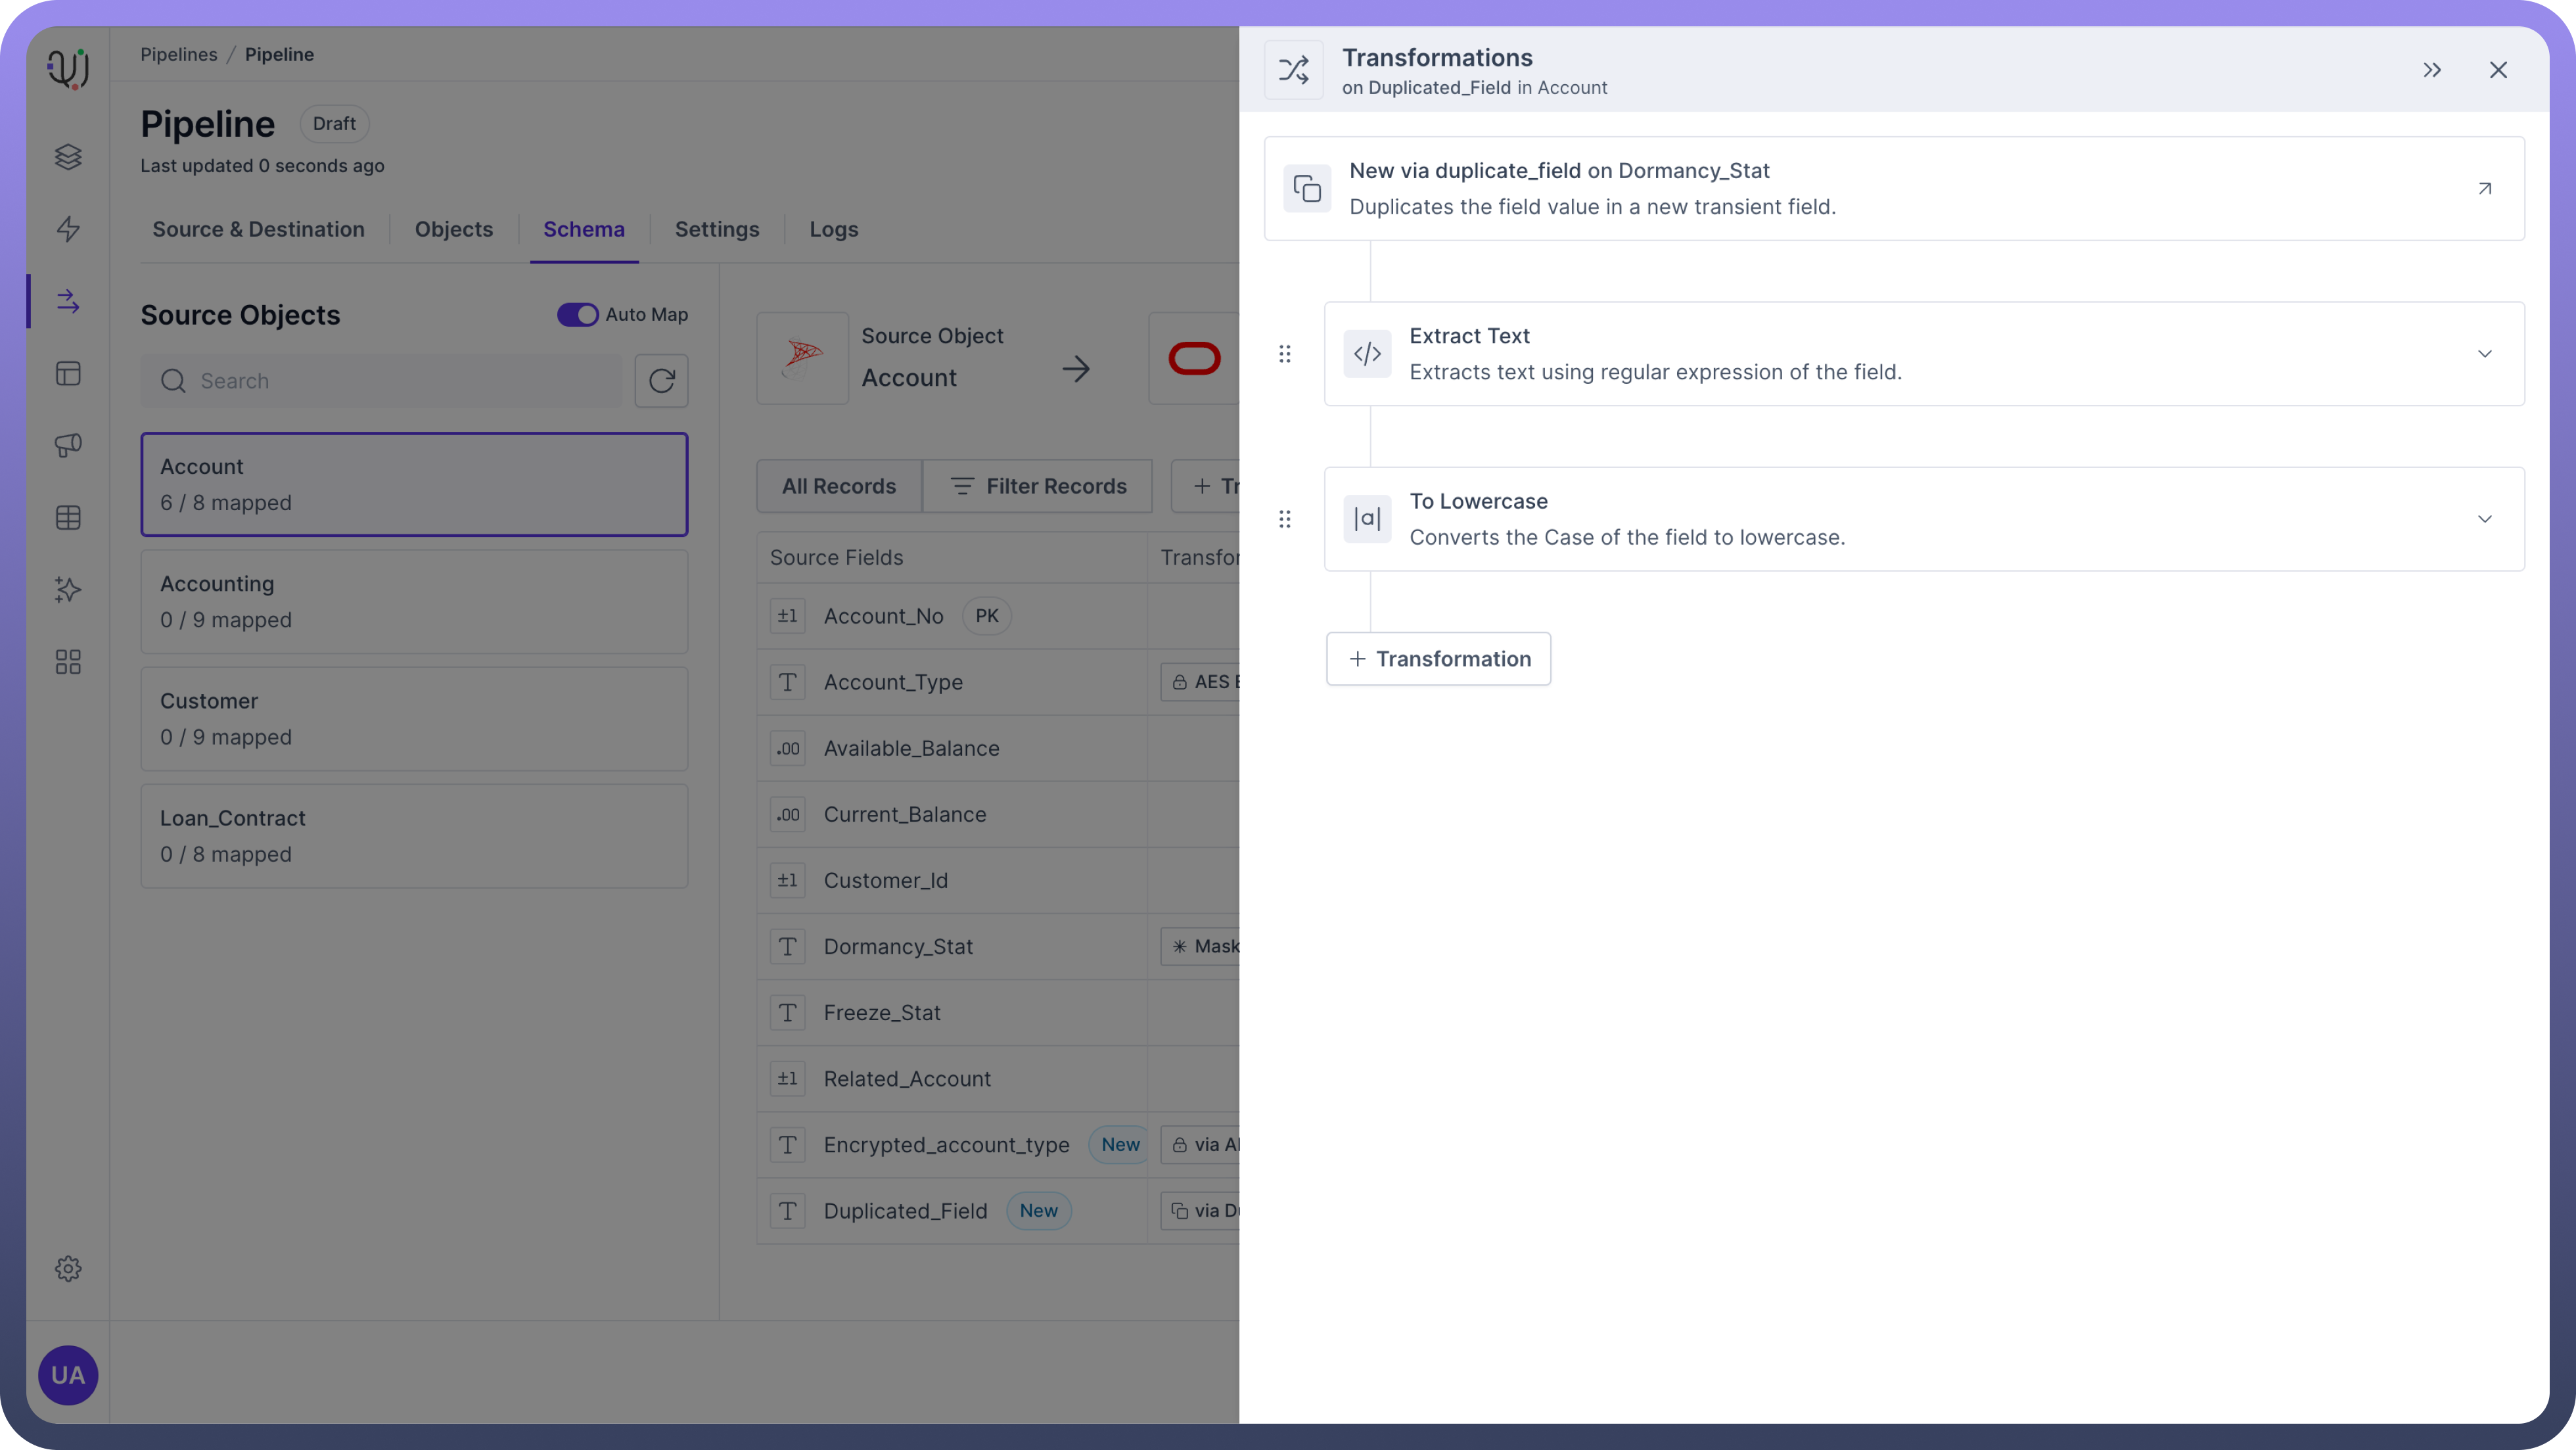Open the lightning bolt sidebar icon
This screenshot has height=1450, width=2576.
pos(68,229)
